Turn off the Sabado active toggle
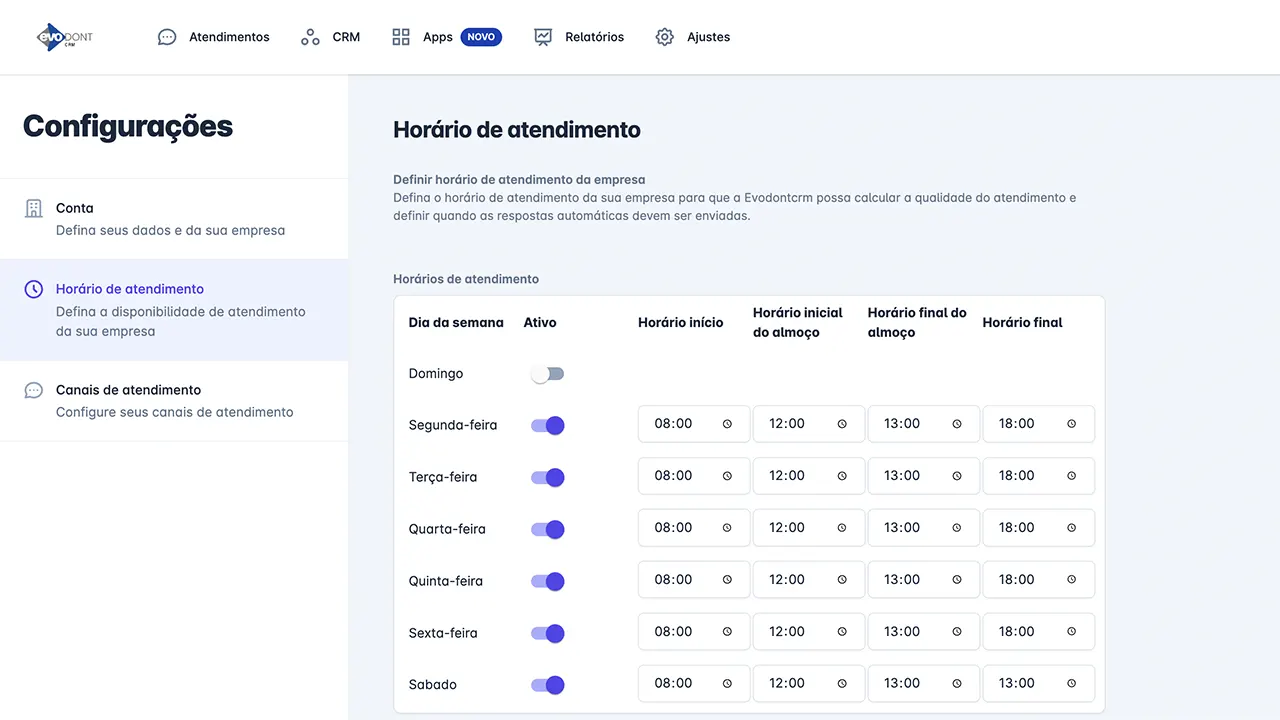Image resolution: width=1280 pixels, height=720 pixels. click(x=547, y=685)
